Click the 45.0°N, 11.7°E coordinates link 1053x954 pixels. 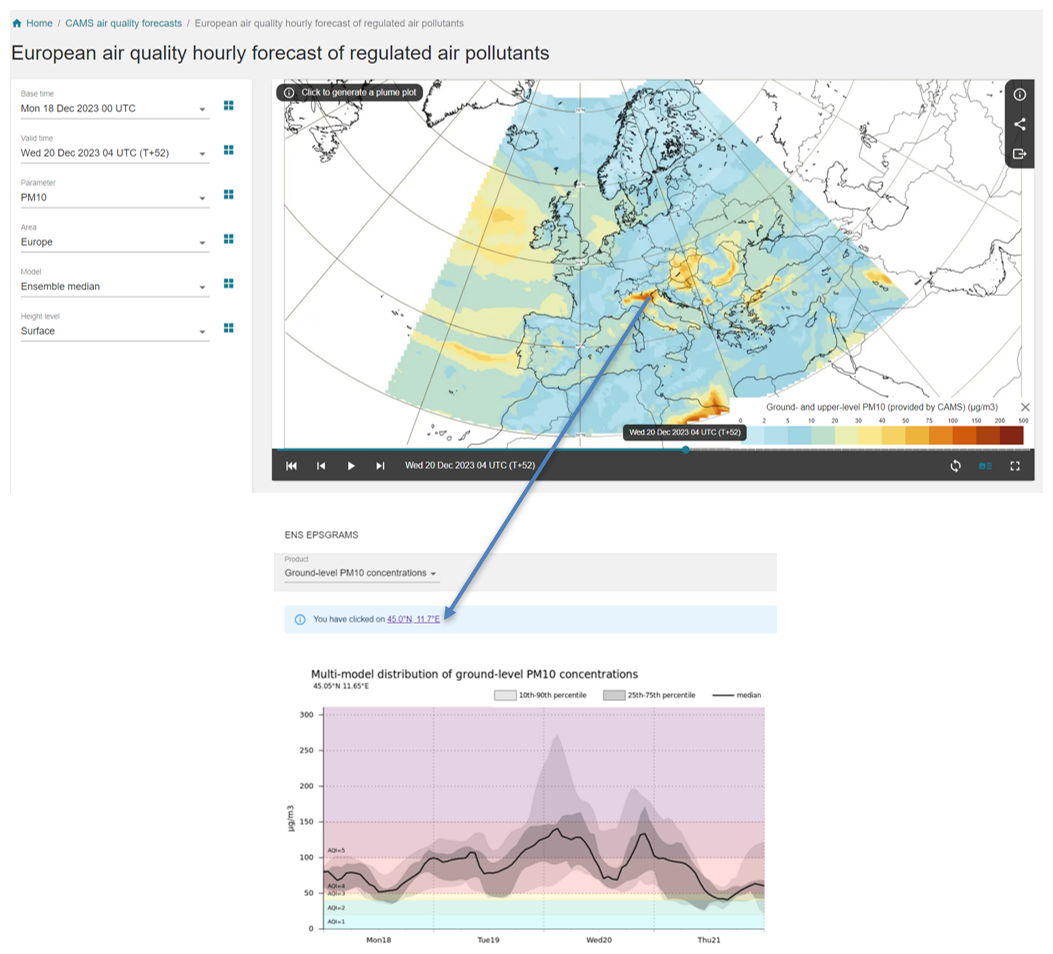(420, 620)
